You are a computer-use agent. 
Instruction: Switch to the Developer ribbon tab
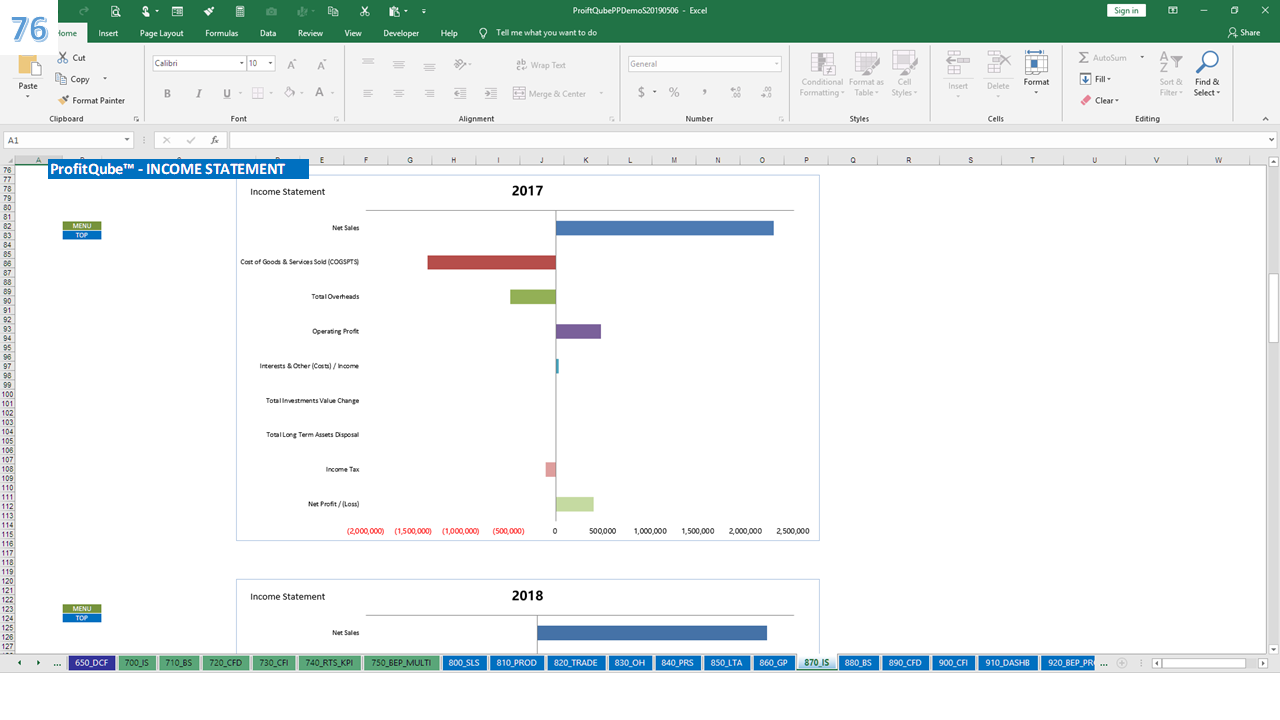click(x=401, y=33)
